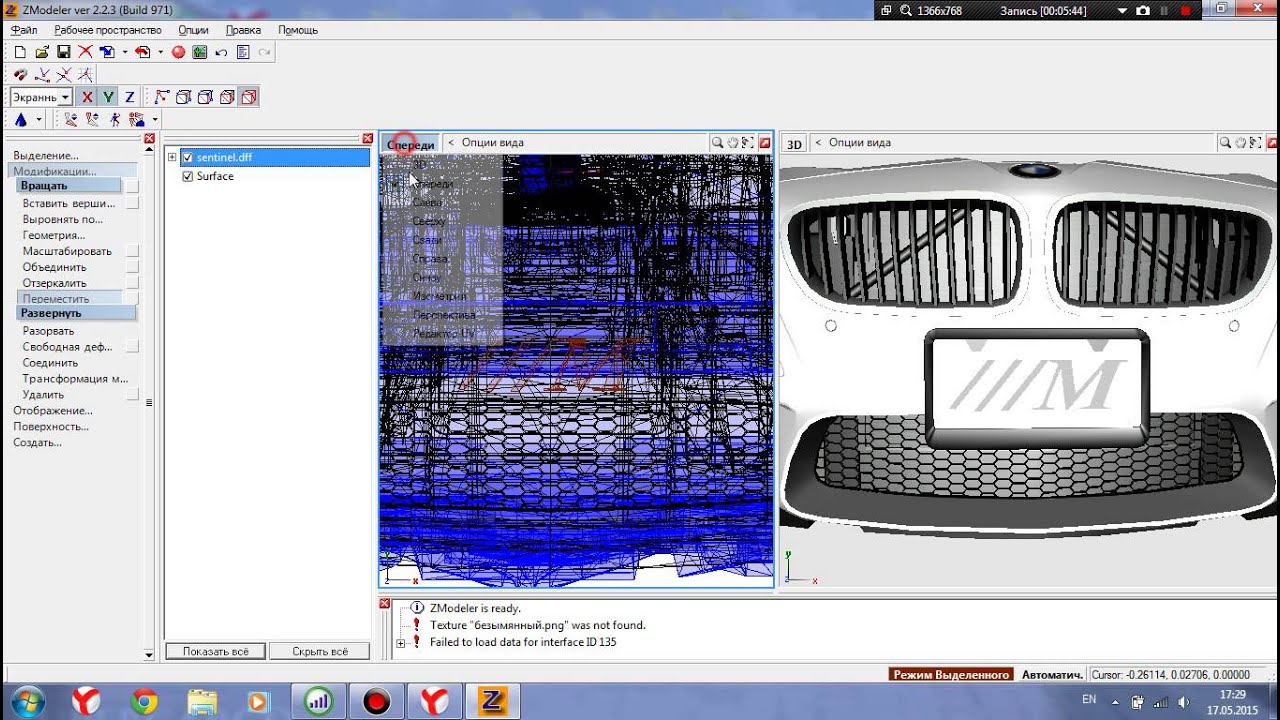Click the Windows Start button
Image resolution: width=1280 pixels, height=720 pixels.
27,701
